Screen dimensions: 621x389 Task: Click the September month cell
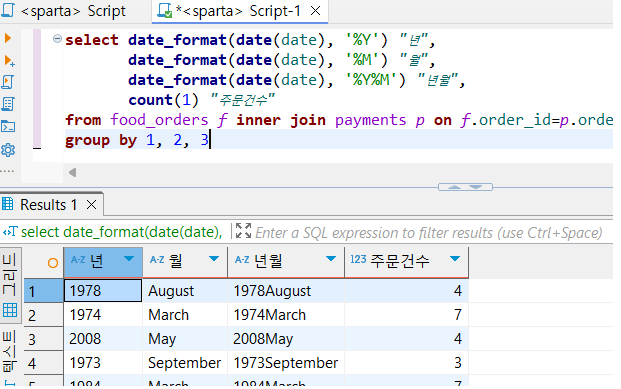coord(185,363)
